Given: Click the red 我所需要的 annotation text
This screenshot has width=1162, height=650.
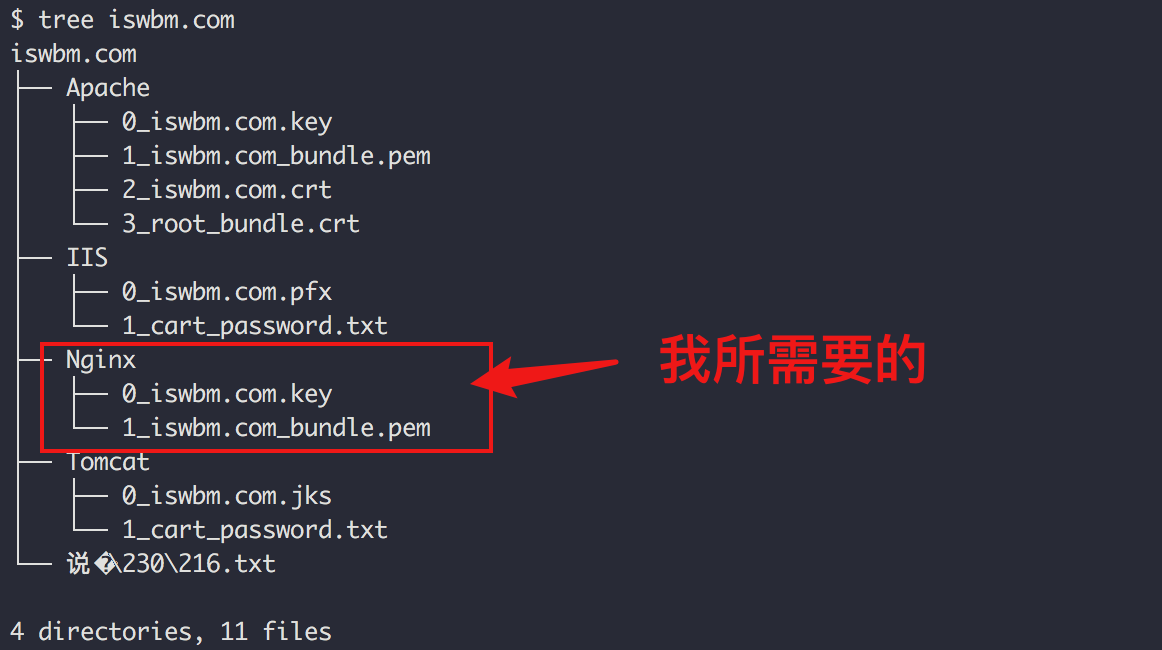Looking at the screenshot, I should pyautogui.click(x=793, y=360).
